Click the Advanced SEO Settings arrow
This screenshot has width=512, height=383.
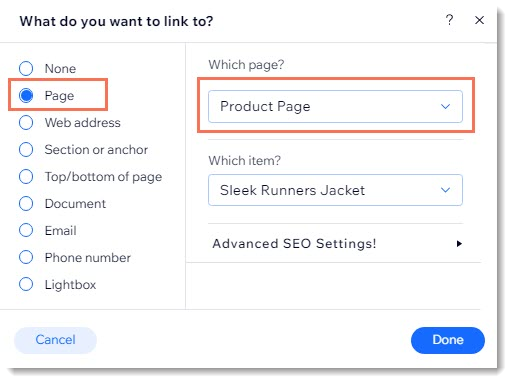(x=459, y=244)
